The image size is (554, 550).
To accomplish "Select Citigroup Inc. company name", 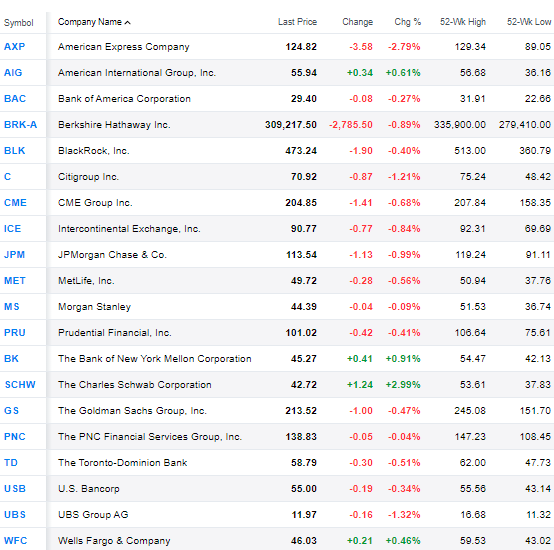I will [88, 177].
